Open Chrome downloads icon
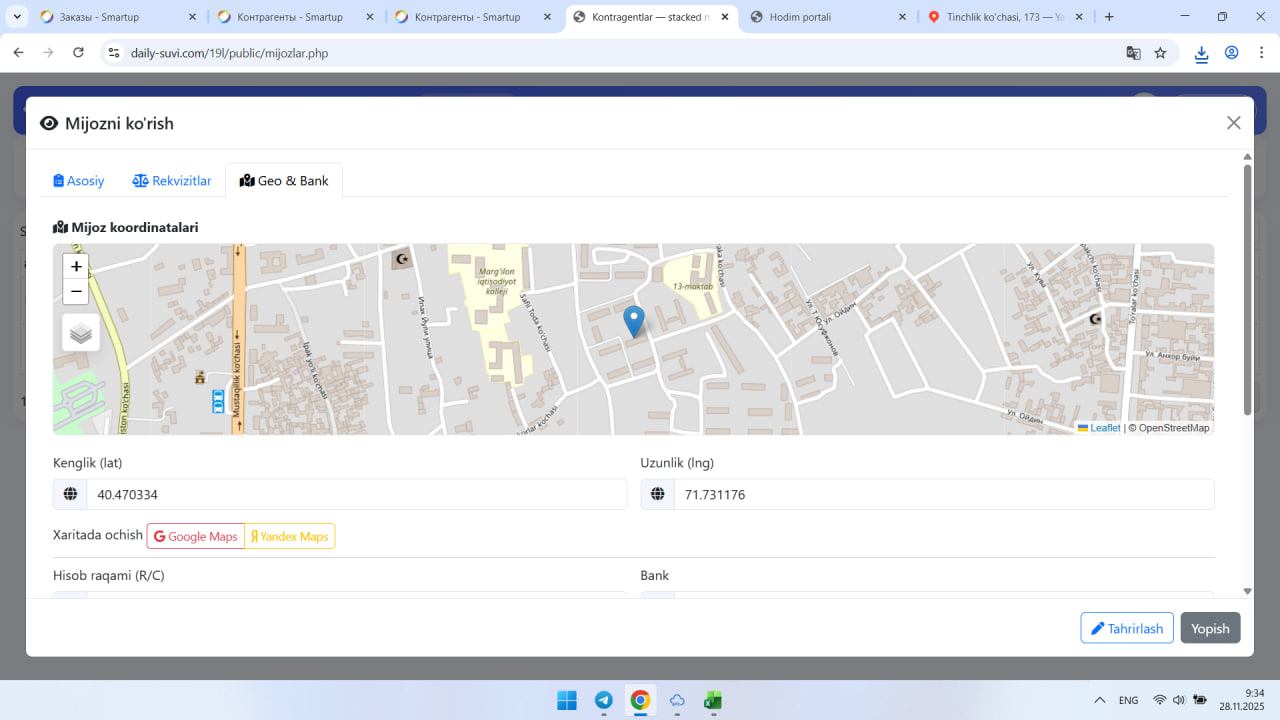This screenshot has width=1280, height=720. pos(1201,54)
